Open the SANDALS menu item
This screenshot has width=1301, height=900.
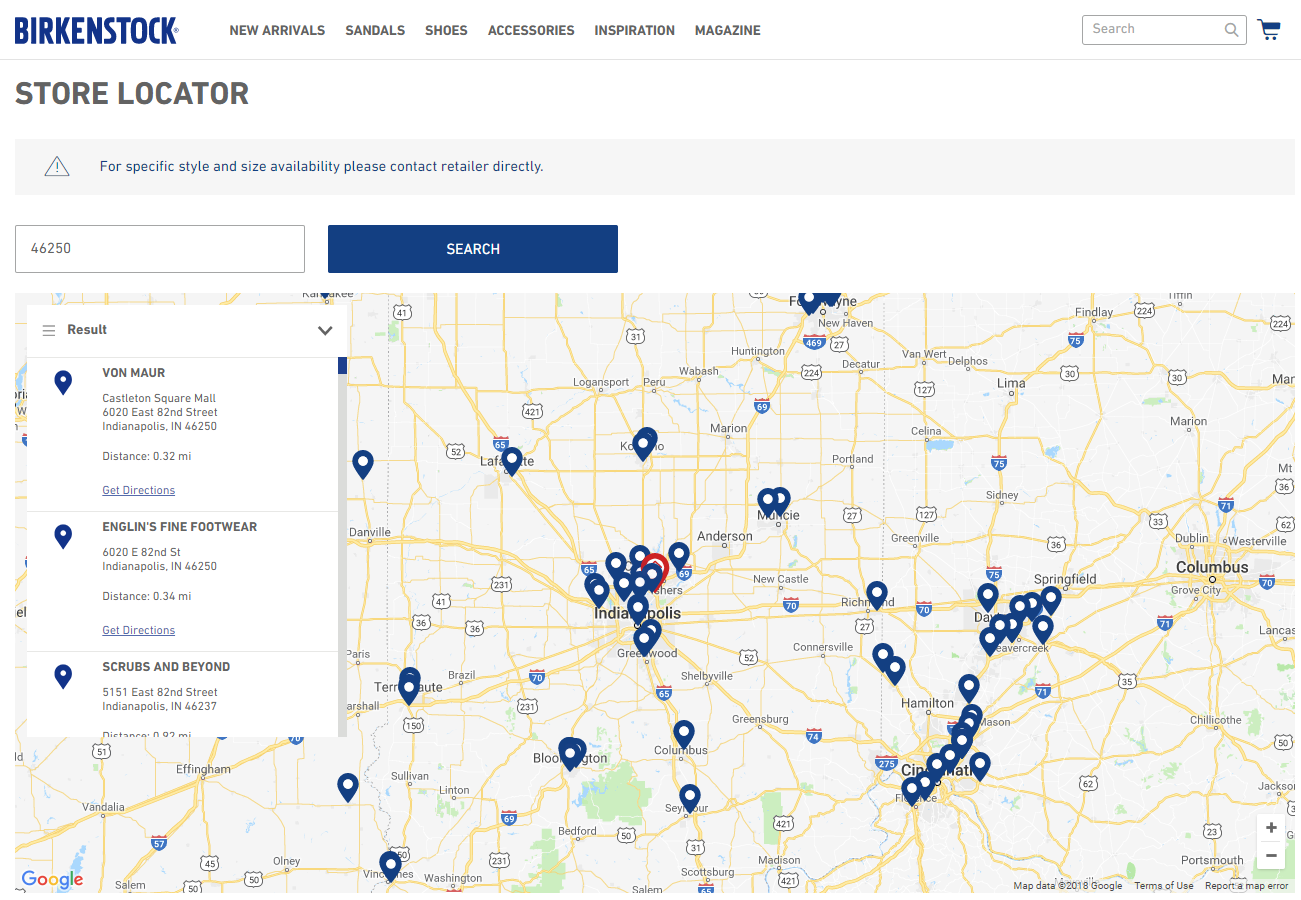pos(375,30)
